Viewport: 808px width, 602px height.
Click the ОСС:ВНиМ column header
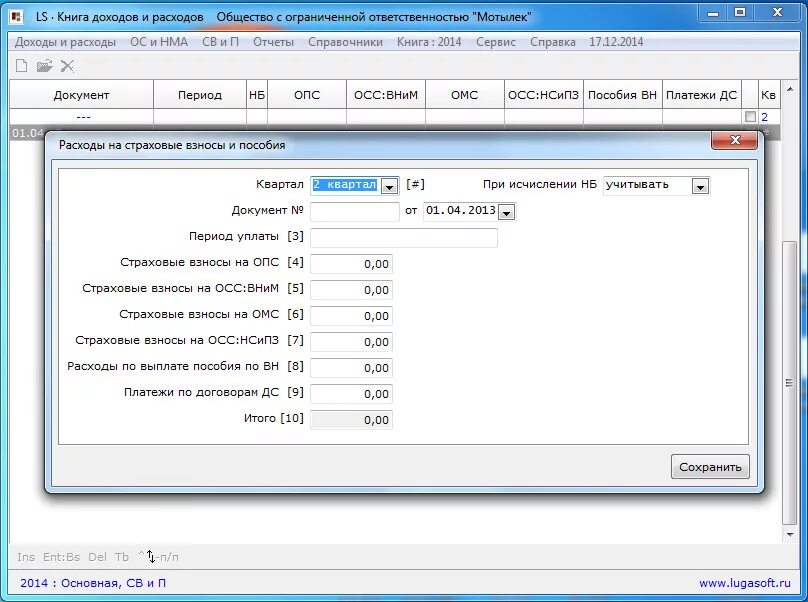386,95
